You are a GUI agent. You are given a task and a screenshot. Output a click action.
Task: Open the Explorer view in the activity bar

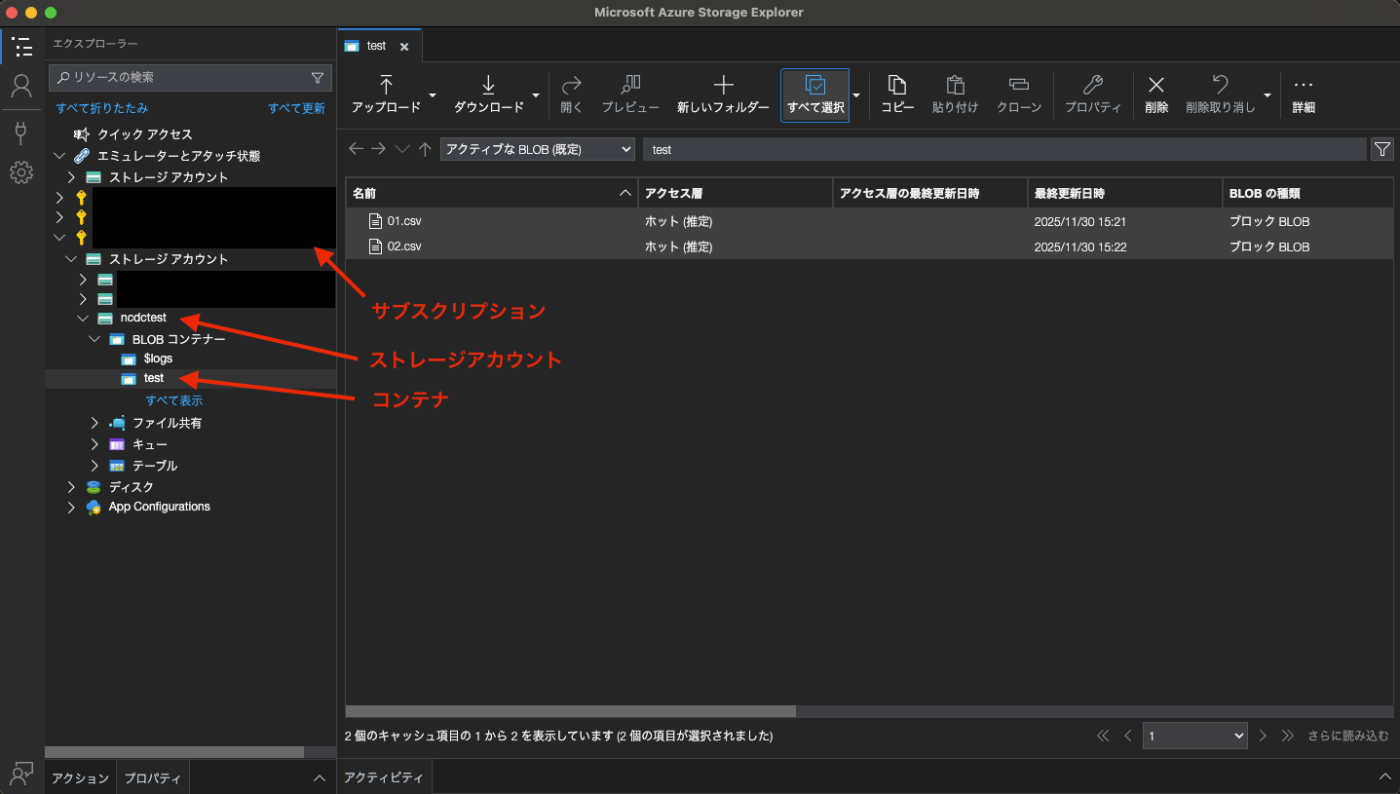21,46
